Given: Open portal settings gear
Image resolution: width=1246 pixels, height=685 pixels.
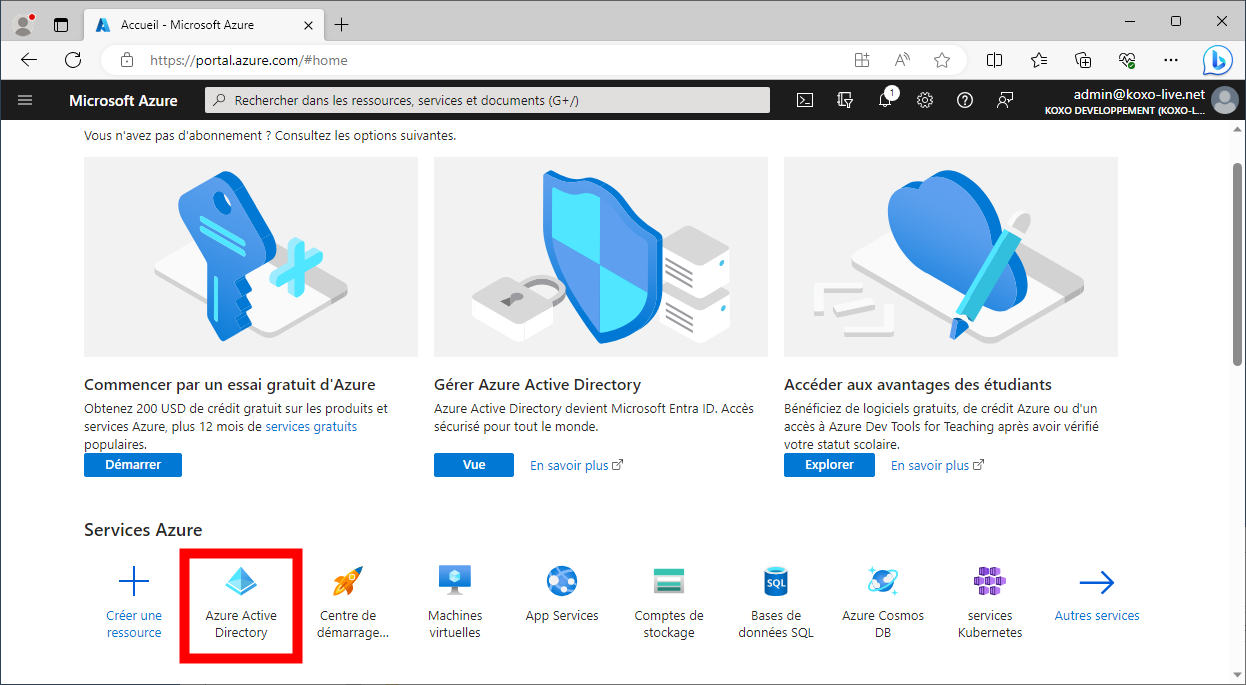Looking at the screenshot, I should click(925, 100).
